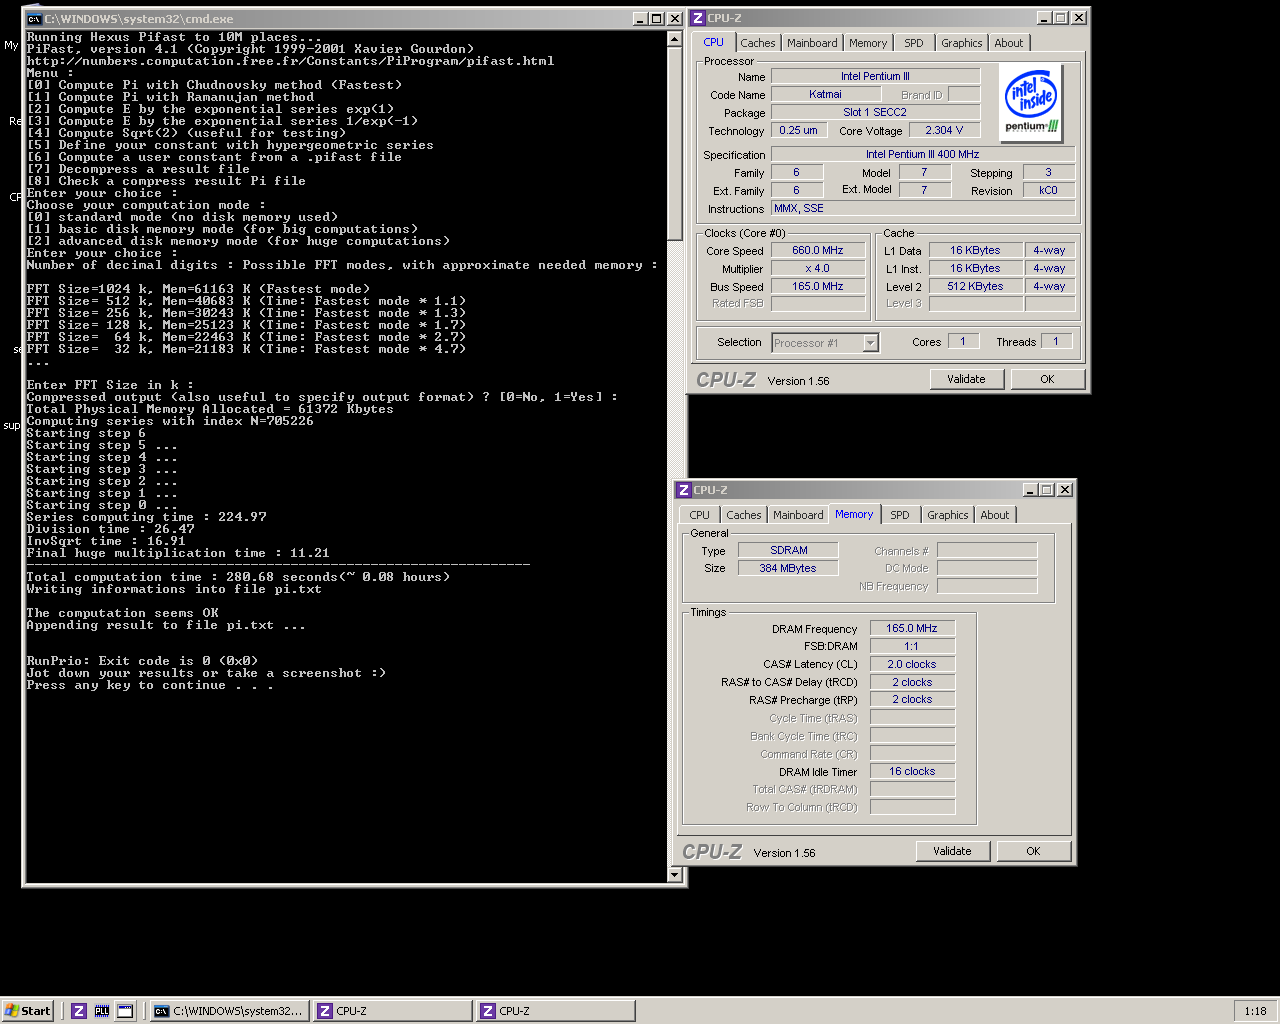Open Caches tab in bottom CPU-Z window

pos(743,515)
